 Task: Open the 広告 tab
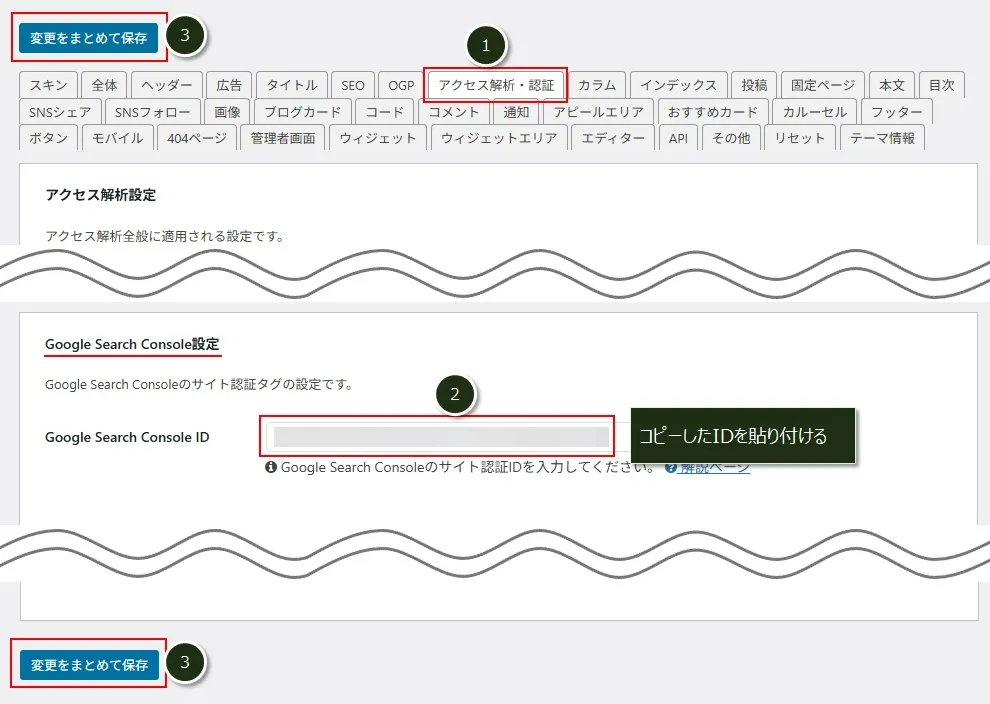coord(229,85)
